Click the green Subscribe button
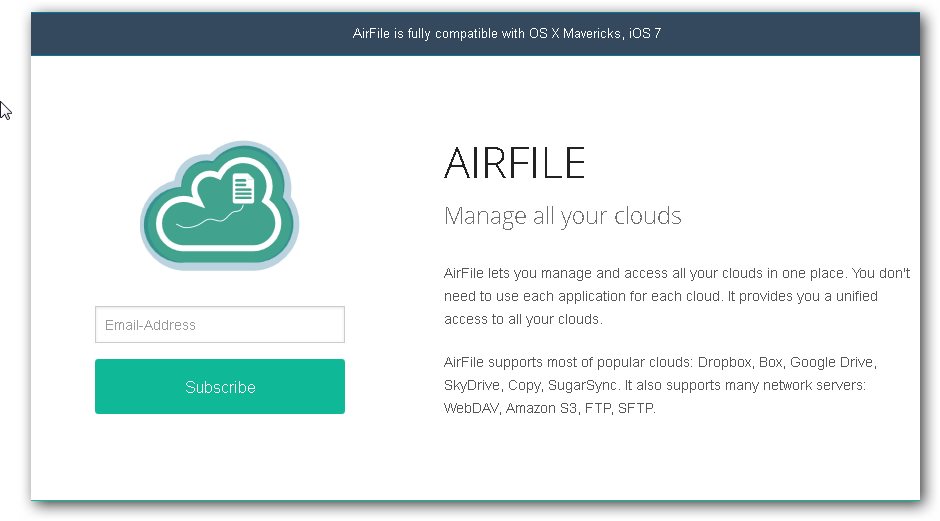 (219, 387)
